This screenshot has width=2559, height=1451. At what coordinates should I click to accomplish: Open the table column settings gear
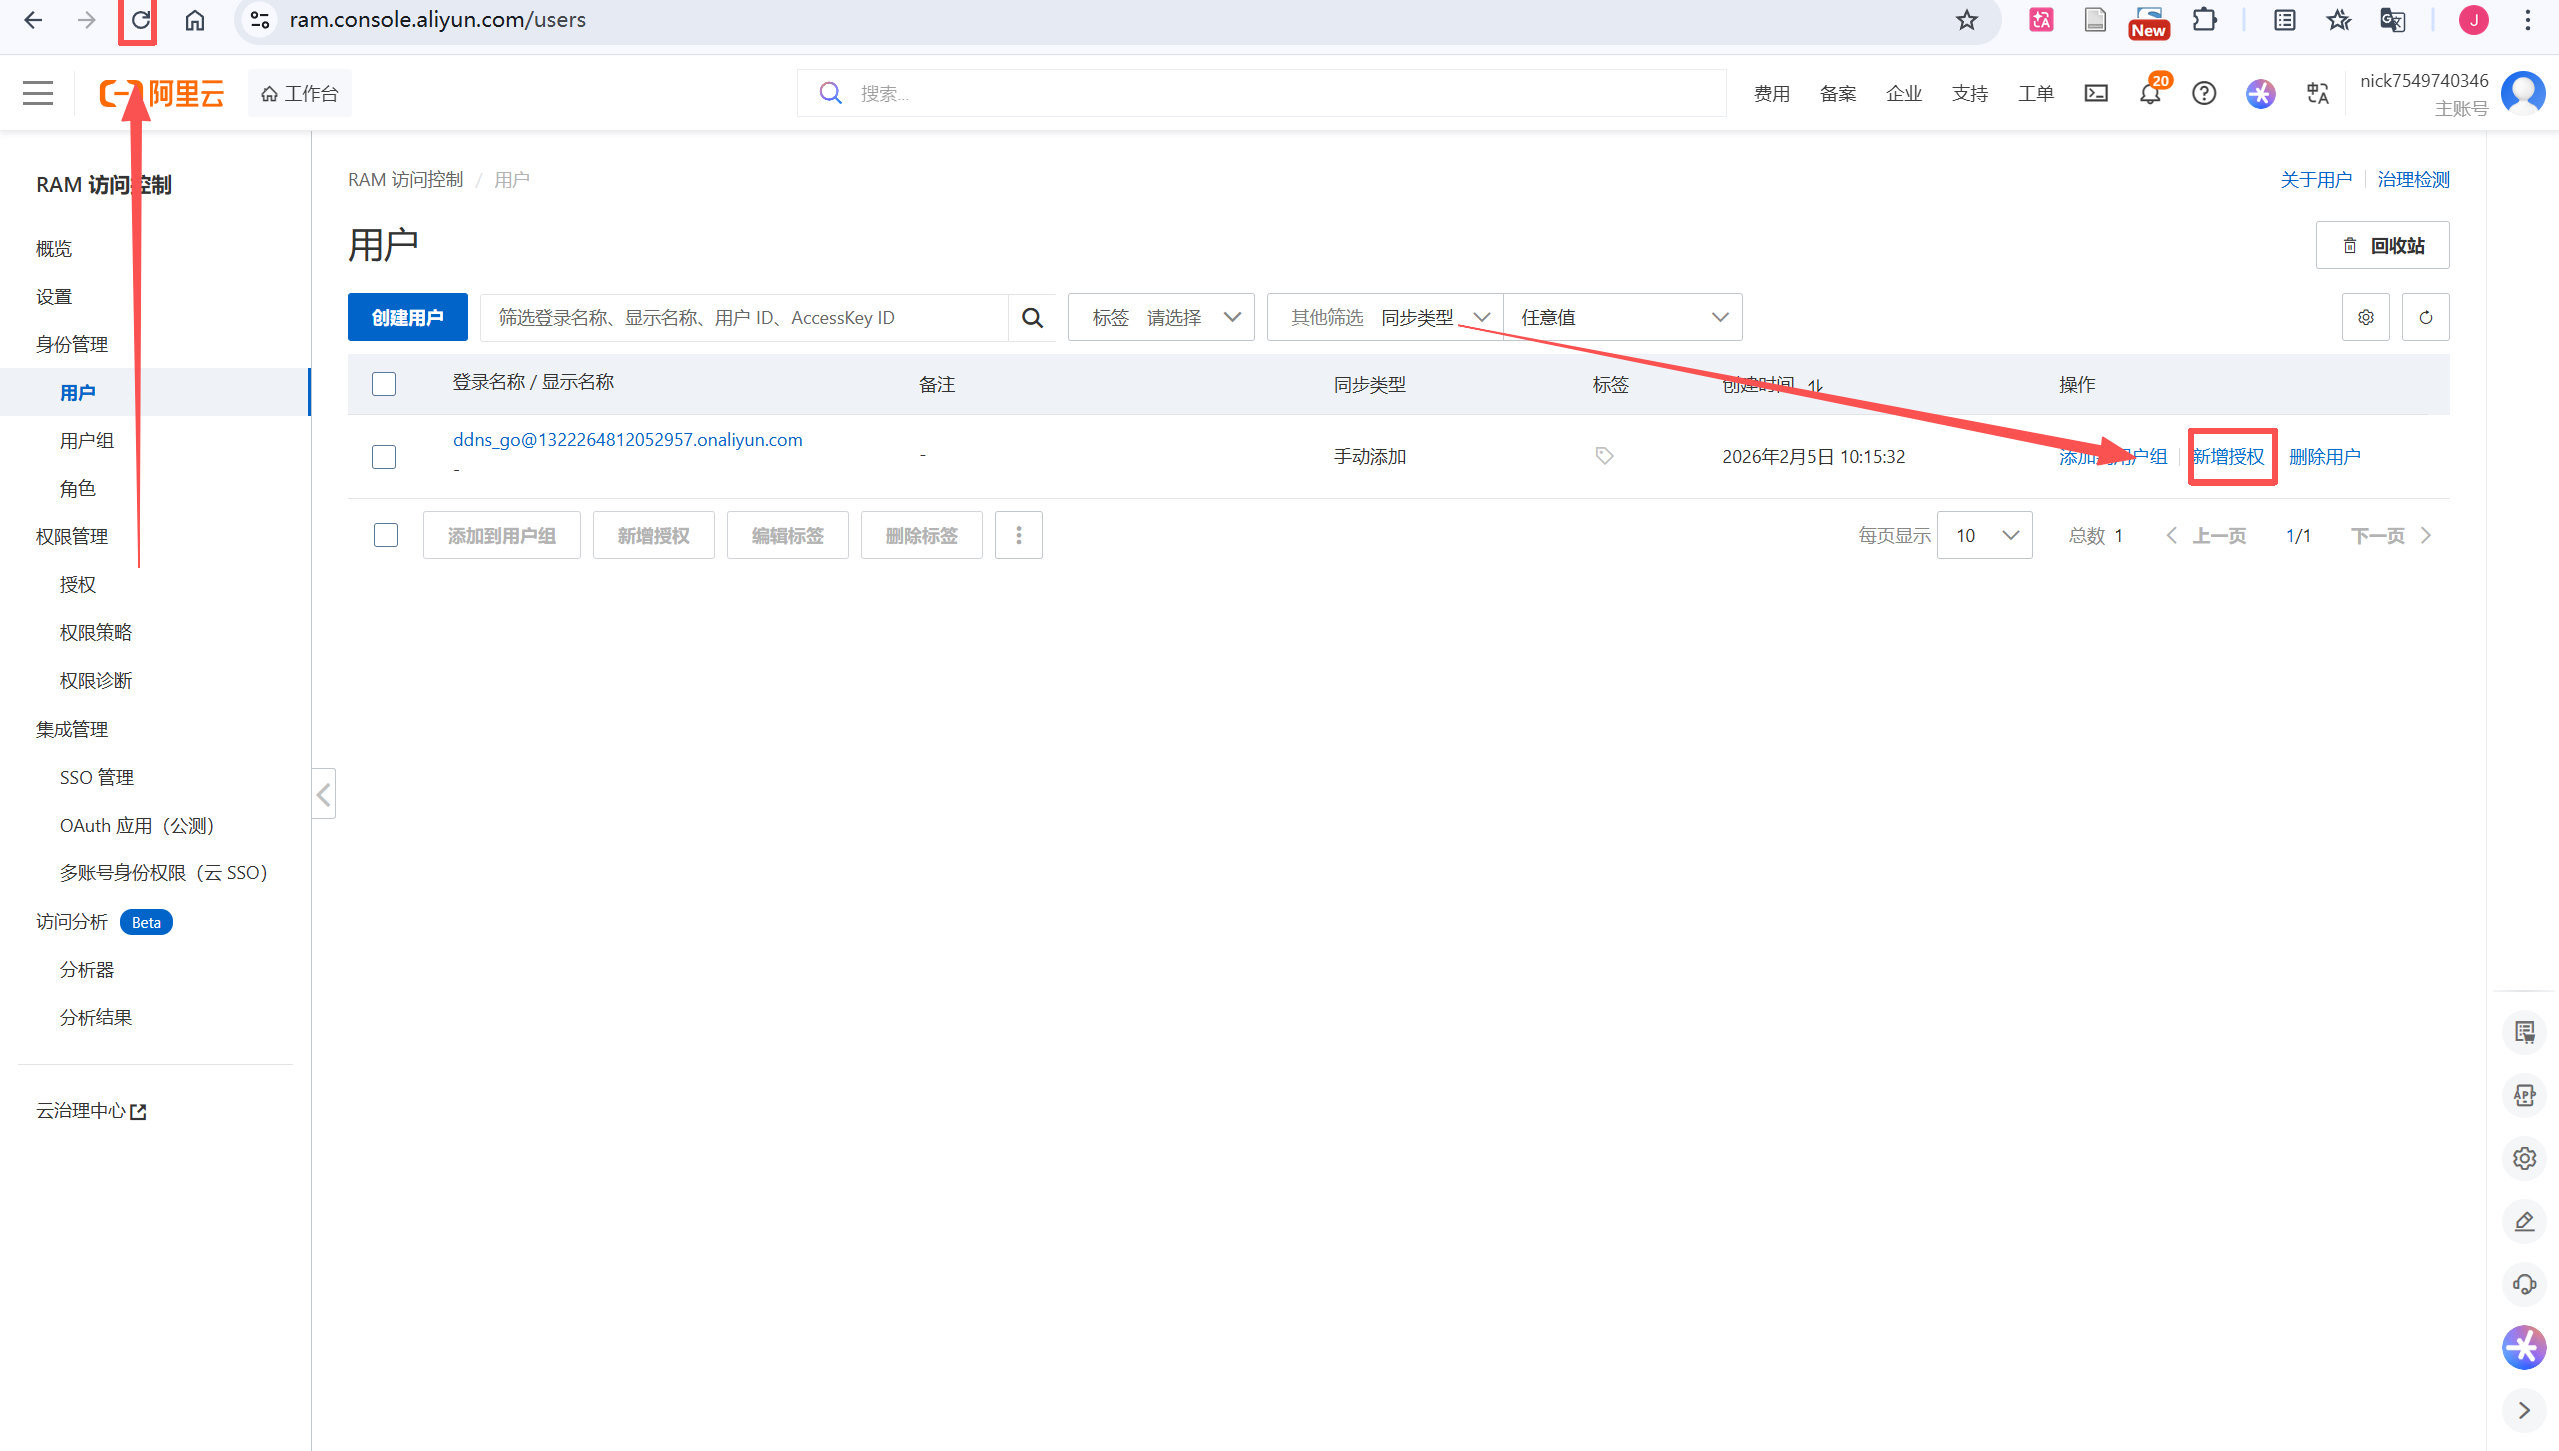2366,318
